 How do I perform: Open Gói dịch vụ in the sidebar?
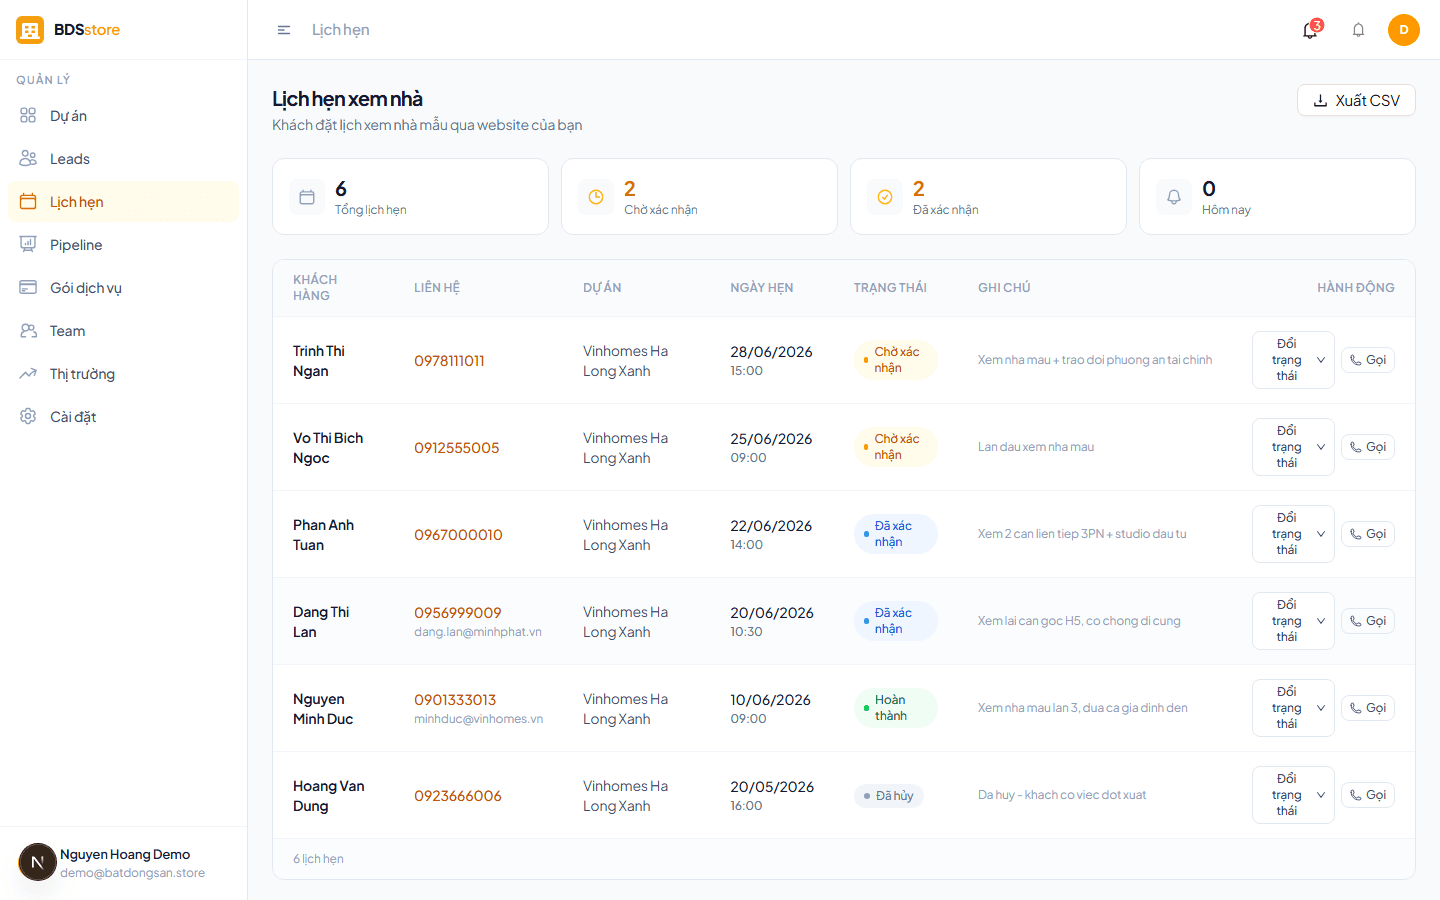pyautogui.click(x=123, y=288)
